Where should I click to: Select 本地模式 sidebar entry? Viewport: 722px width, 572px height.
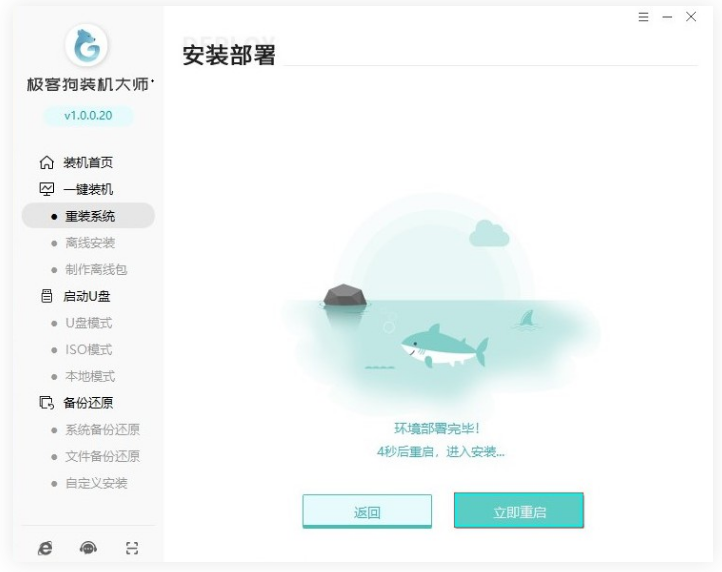pos(88,376)
